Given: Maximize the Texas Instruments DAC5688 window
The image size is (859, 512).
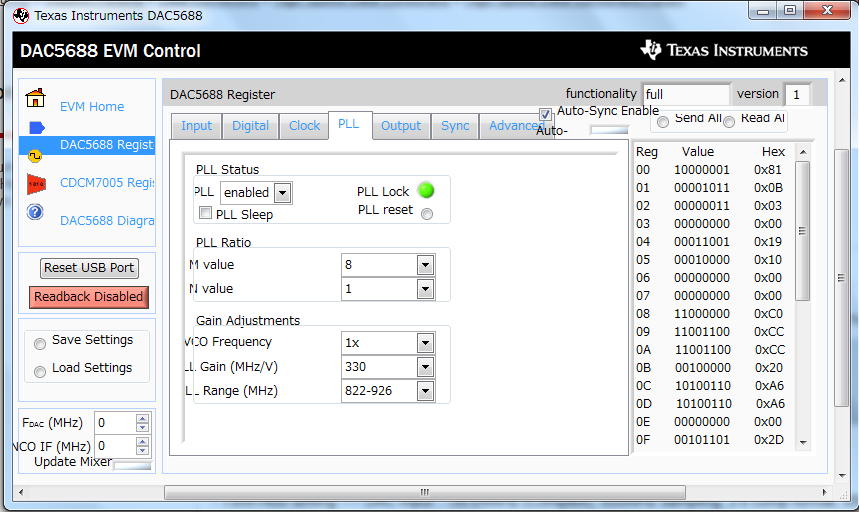Looking at the screenshot, I should click(x=789, y=11).
